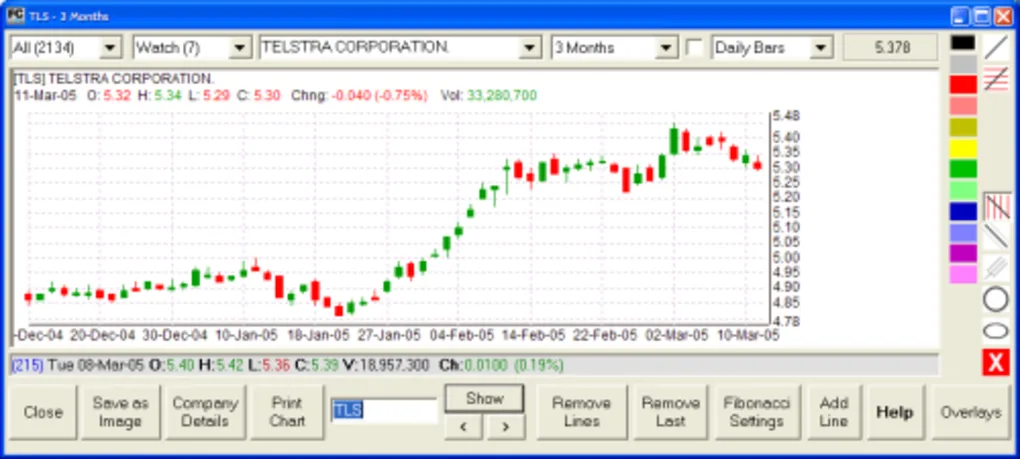Click Remove Lines button

(582, 412)
